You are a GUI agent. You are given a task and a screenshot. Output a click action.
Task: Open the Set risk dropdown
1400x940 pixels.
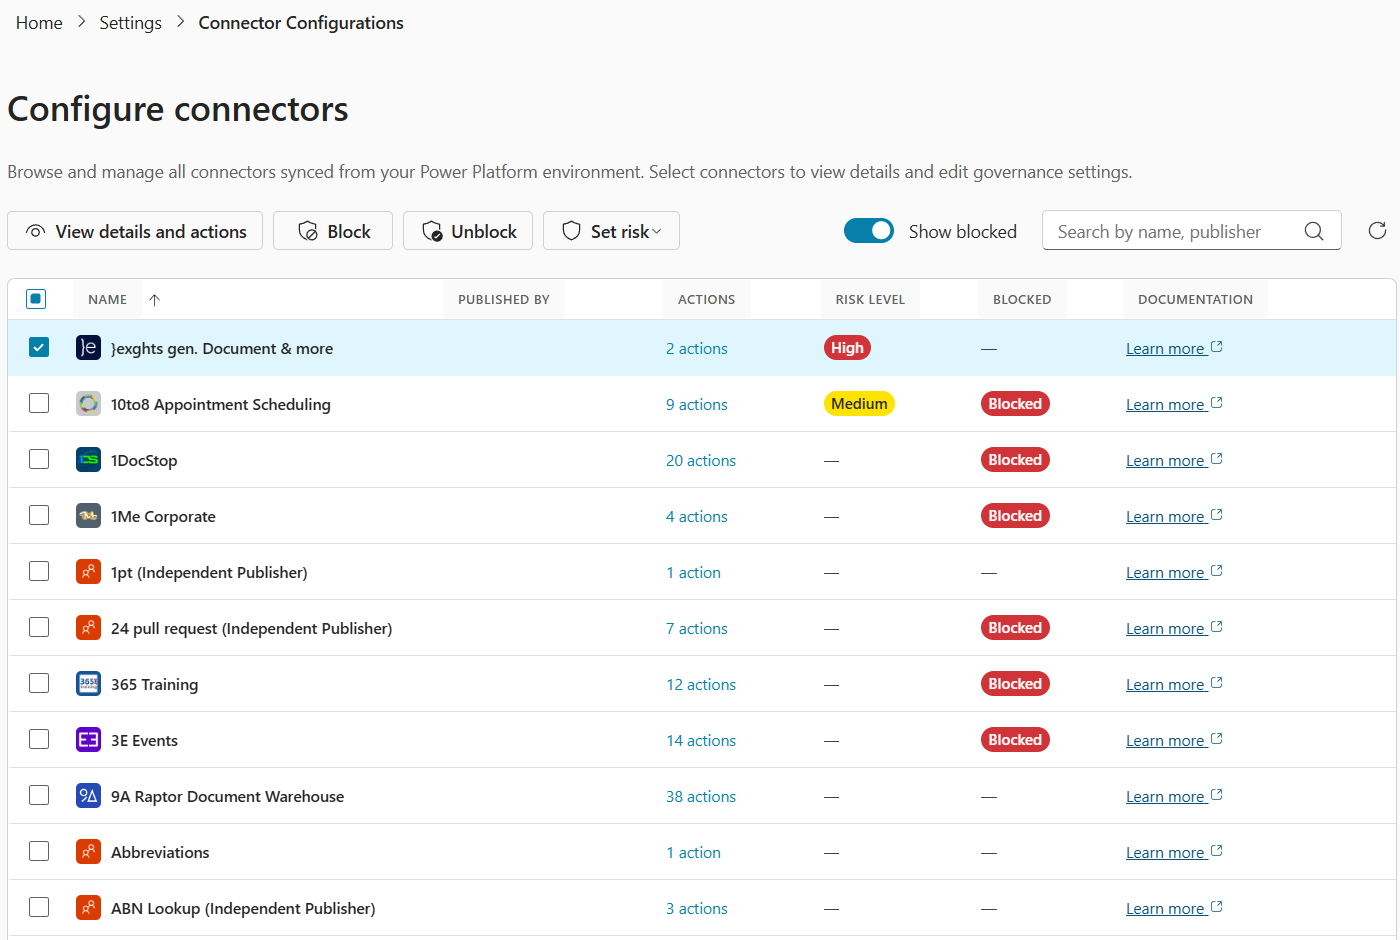(611, 231)
